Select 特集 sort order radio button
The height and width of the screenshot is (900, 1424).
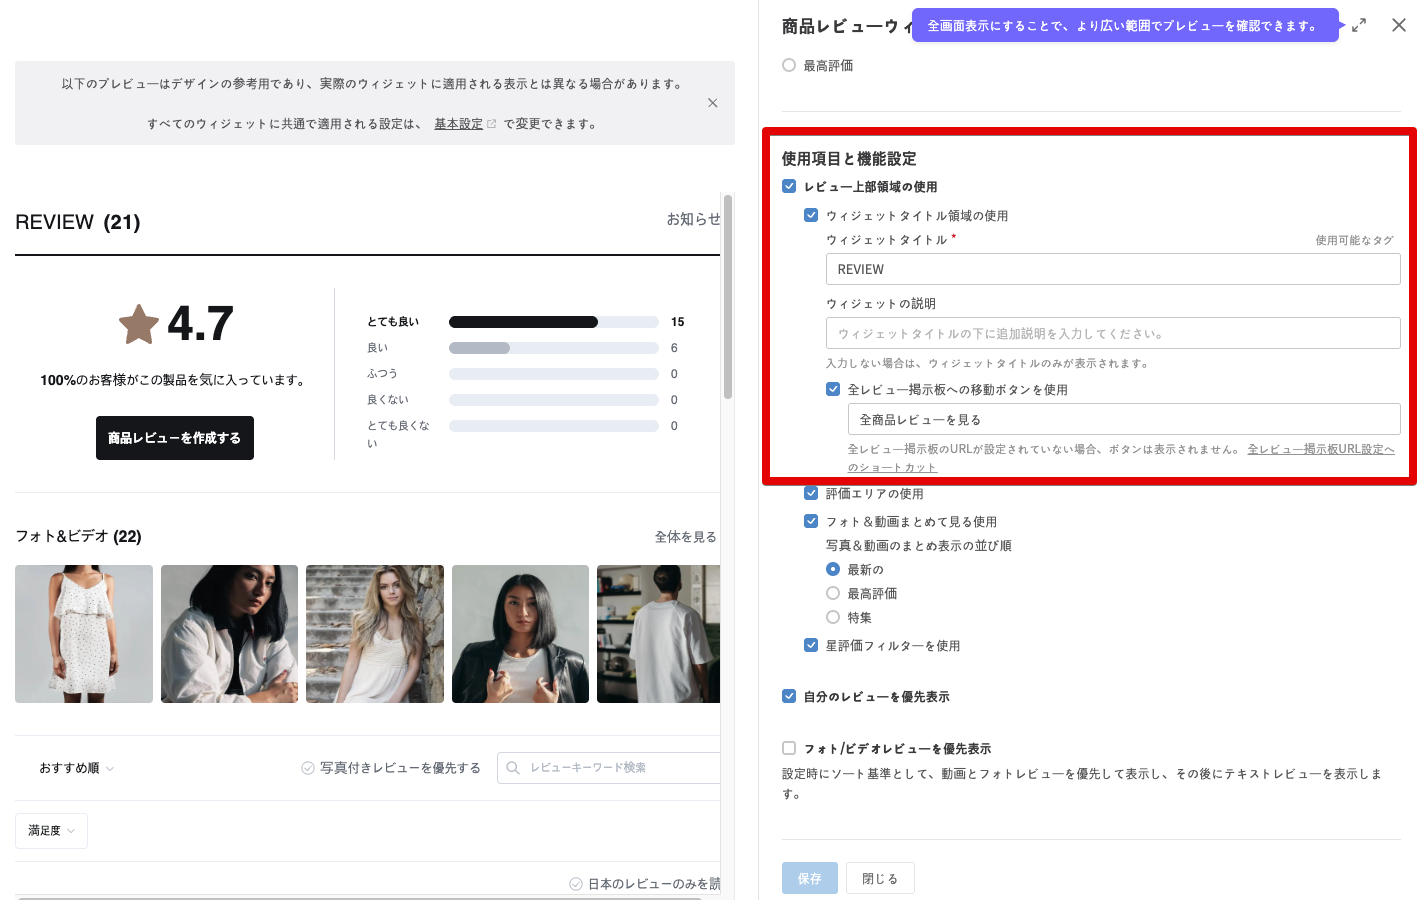(x=833, y=618)
